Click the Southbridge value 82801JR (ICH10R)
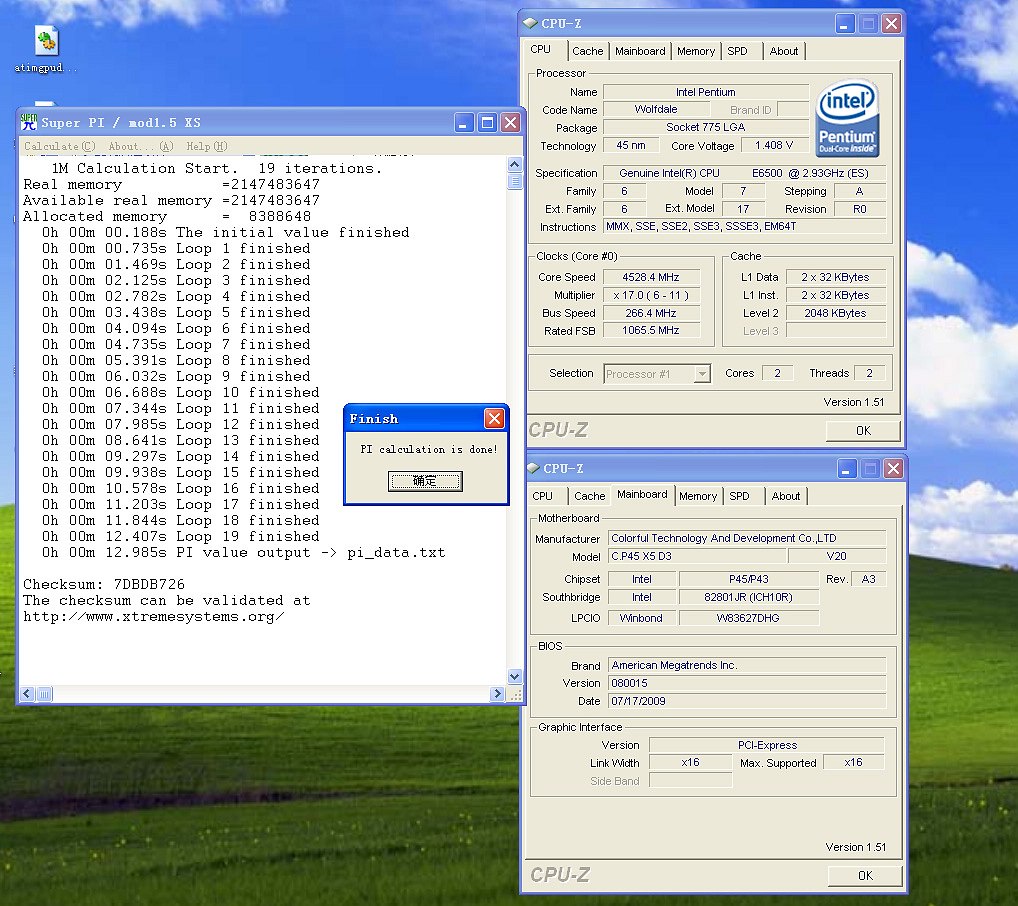 [x=749, y=598]
